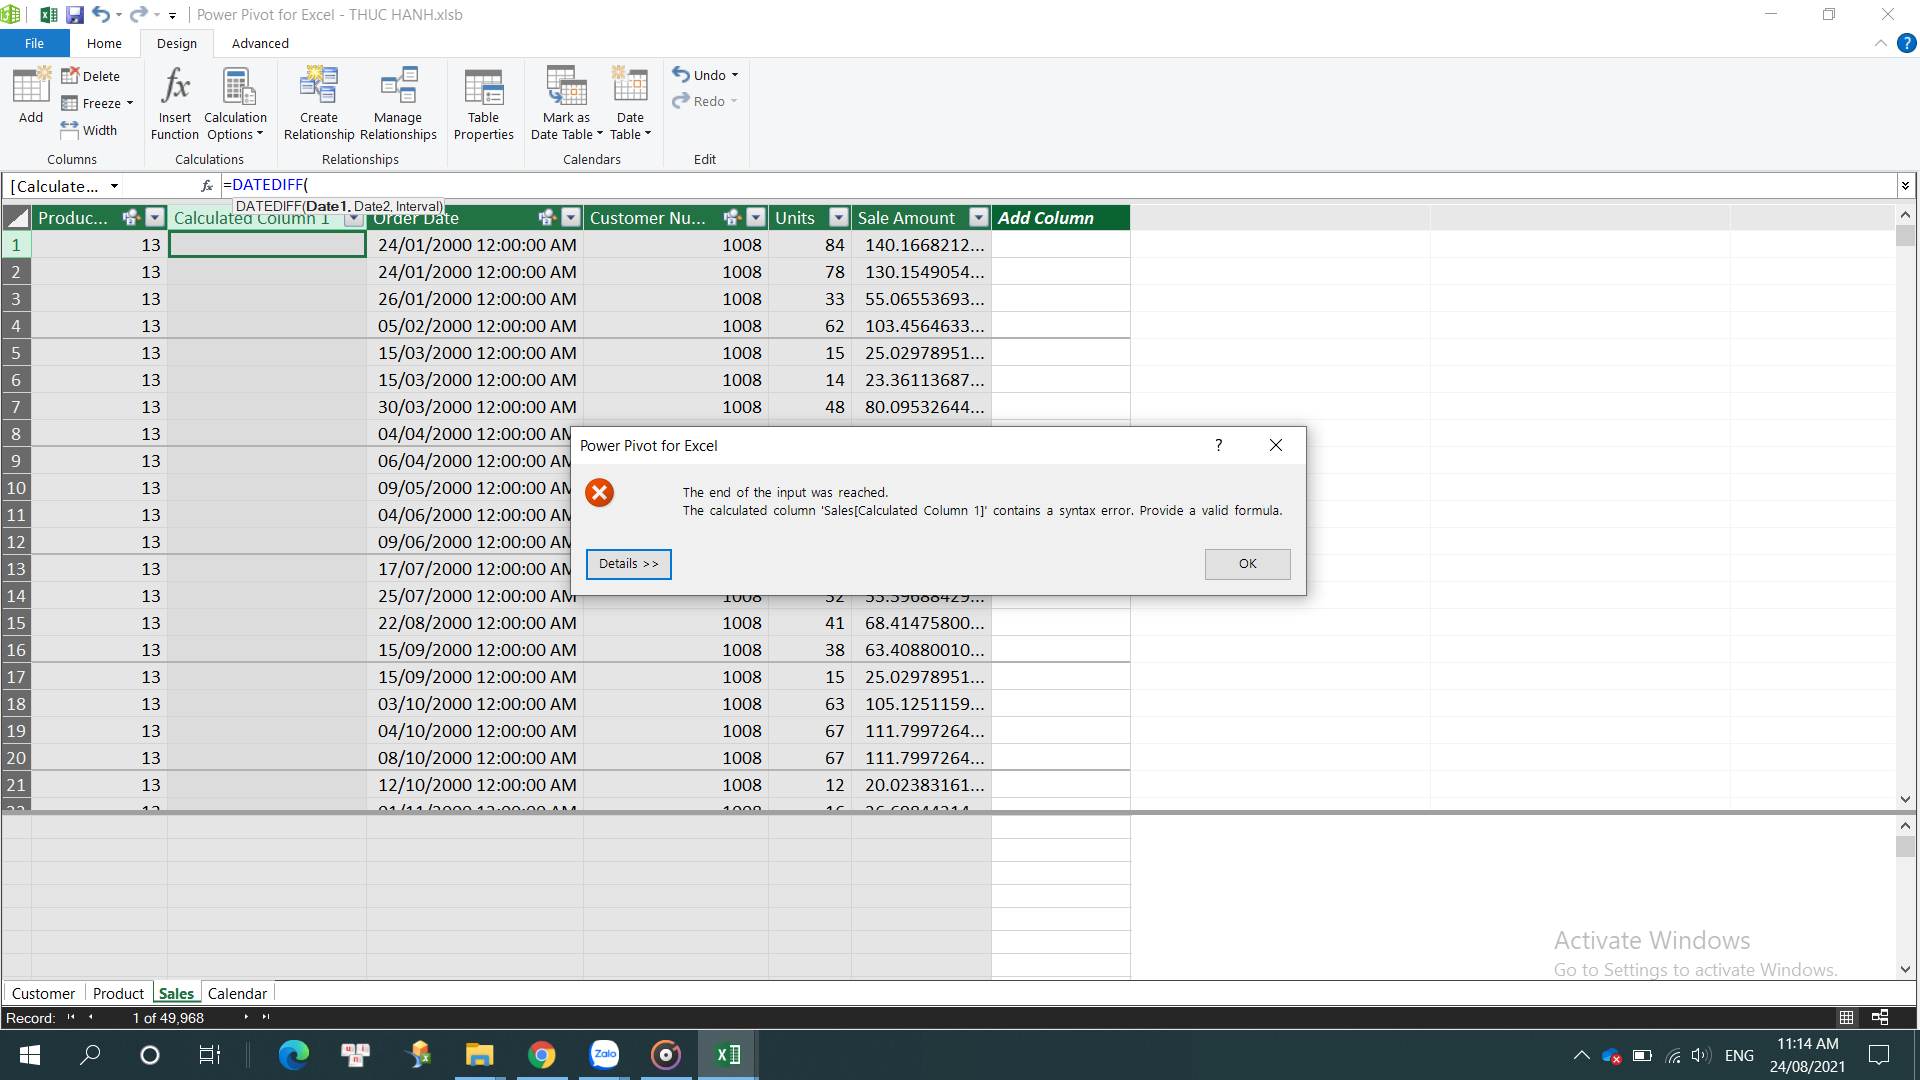The width and height of the screenshot is (1920, 1080).
Task: Open File Explorer from taskbar
Action: 480,1055
